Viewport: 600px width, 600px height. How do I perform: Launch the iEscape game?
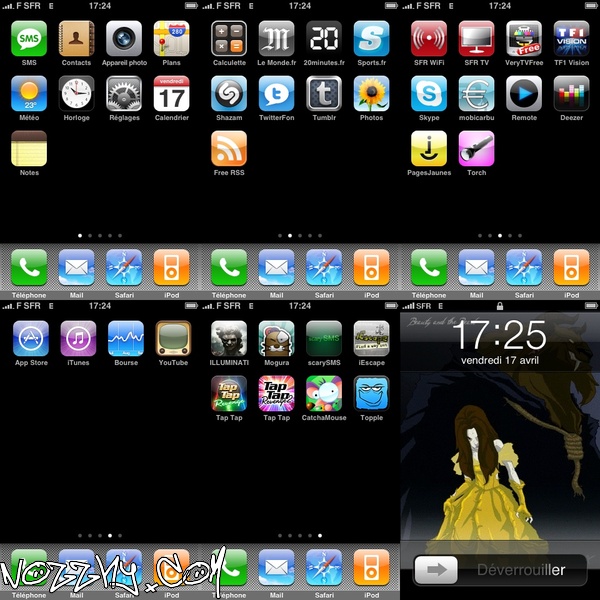point(371,339)
